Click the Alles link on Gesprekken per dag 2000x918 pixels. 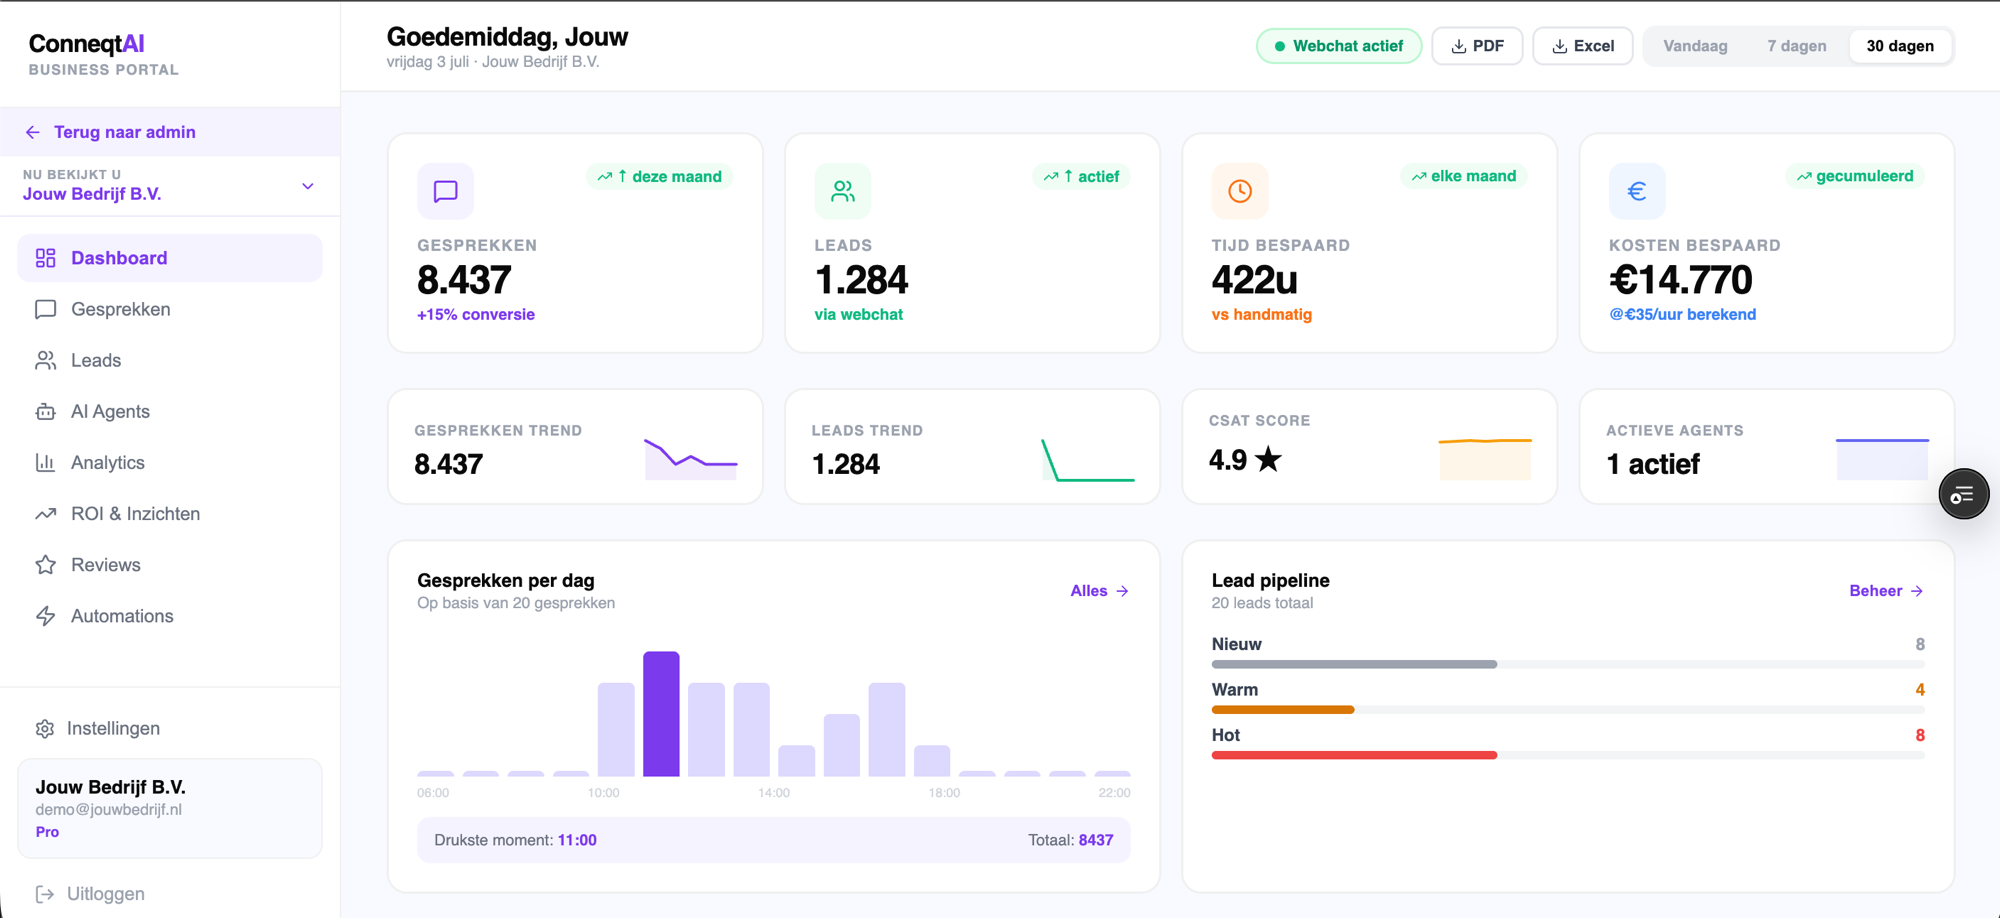point(1099,591)
